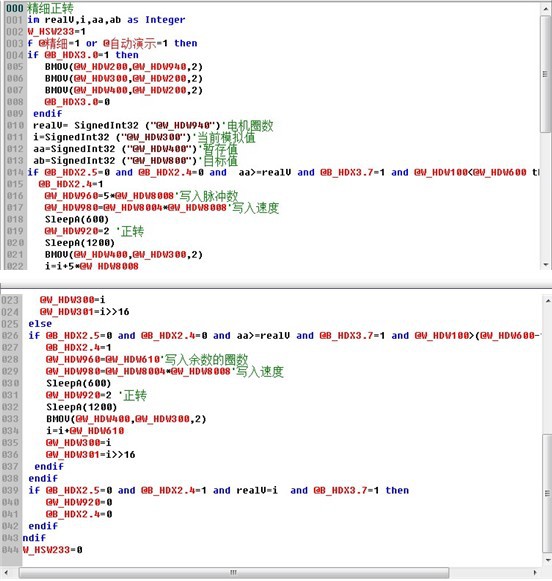
Task: Click the horizontal scrollbar left arrow
Action: [7, 572]
